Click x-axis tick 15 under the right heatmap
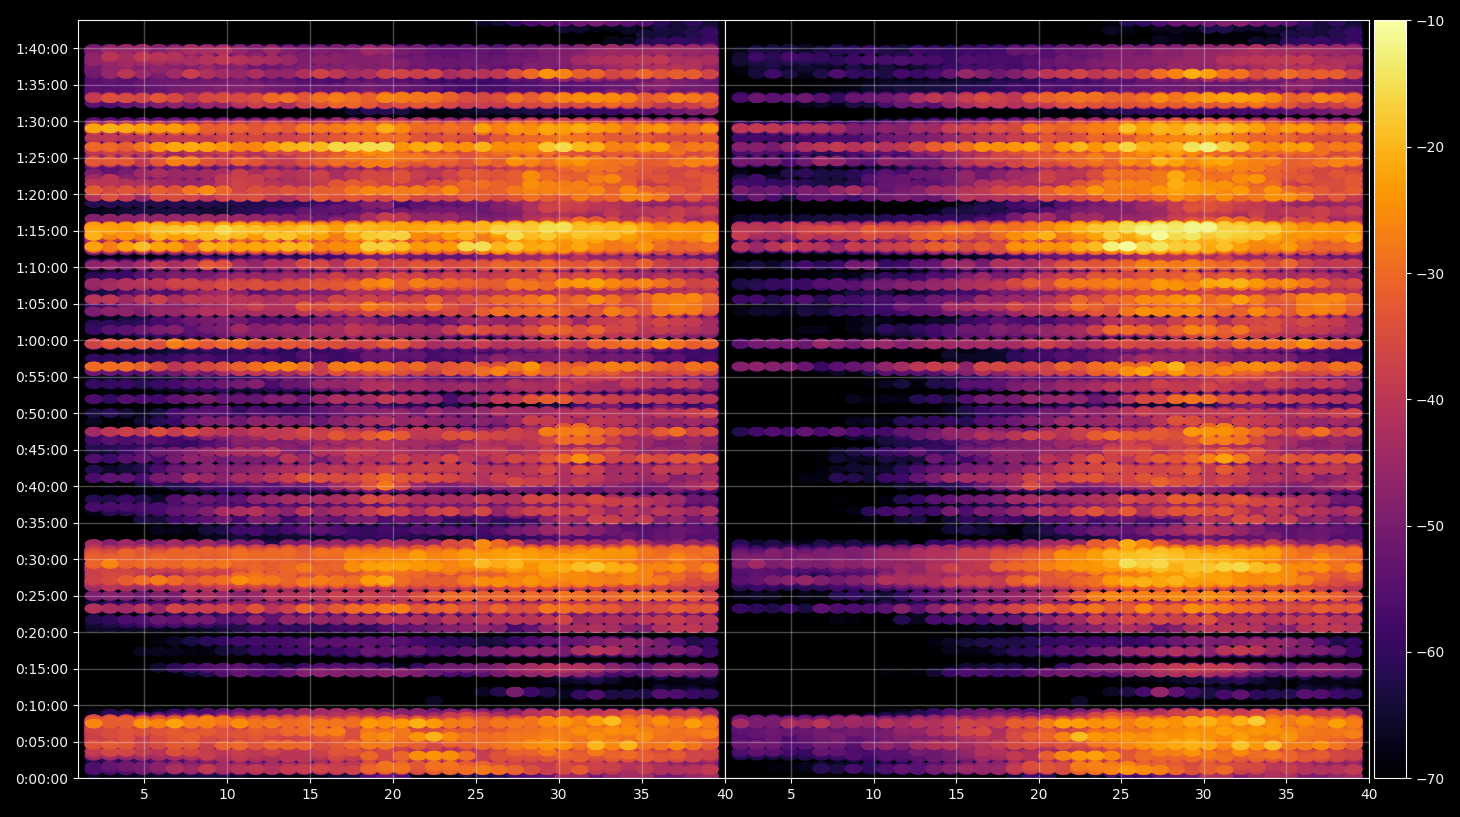 click(x=956, y=795)
